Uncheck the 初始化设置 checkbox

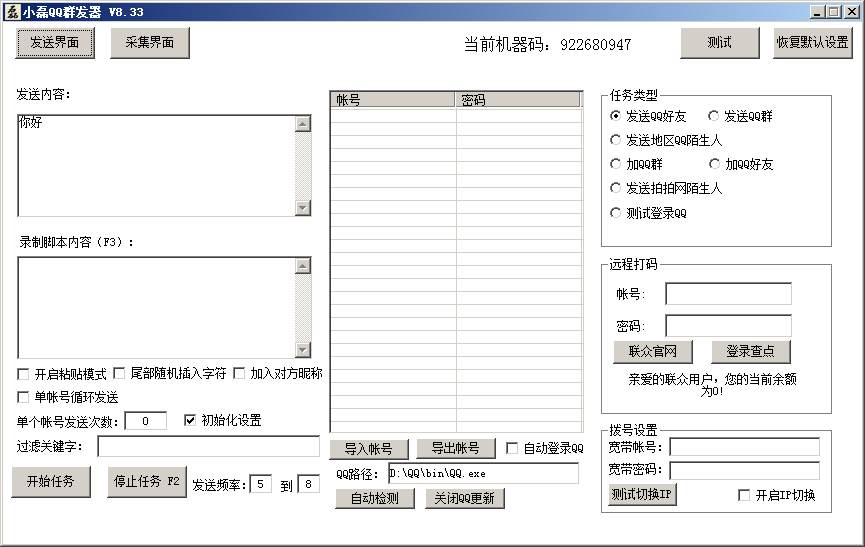(x=190, y=420)
